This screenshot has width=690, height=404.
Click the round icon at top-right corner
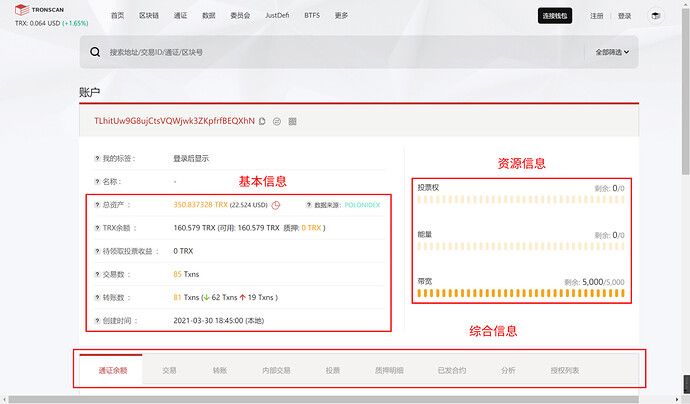point(655,16)
